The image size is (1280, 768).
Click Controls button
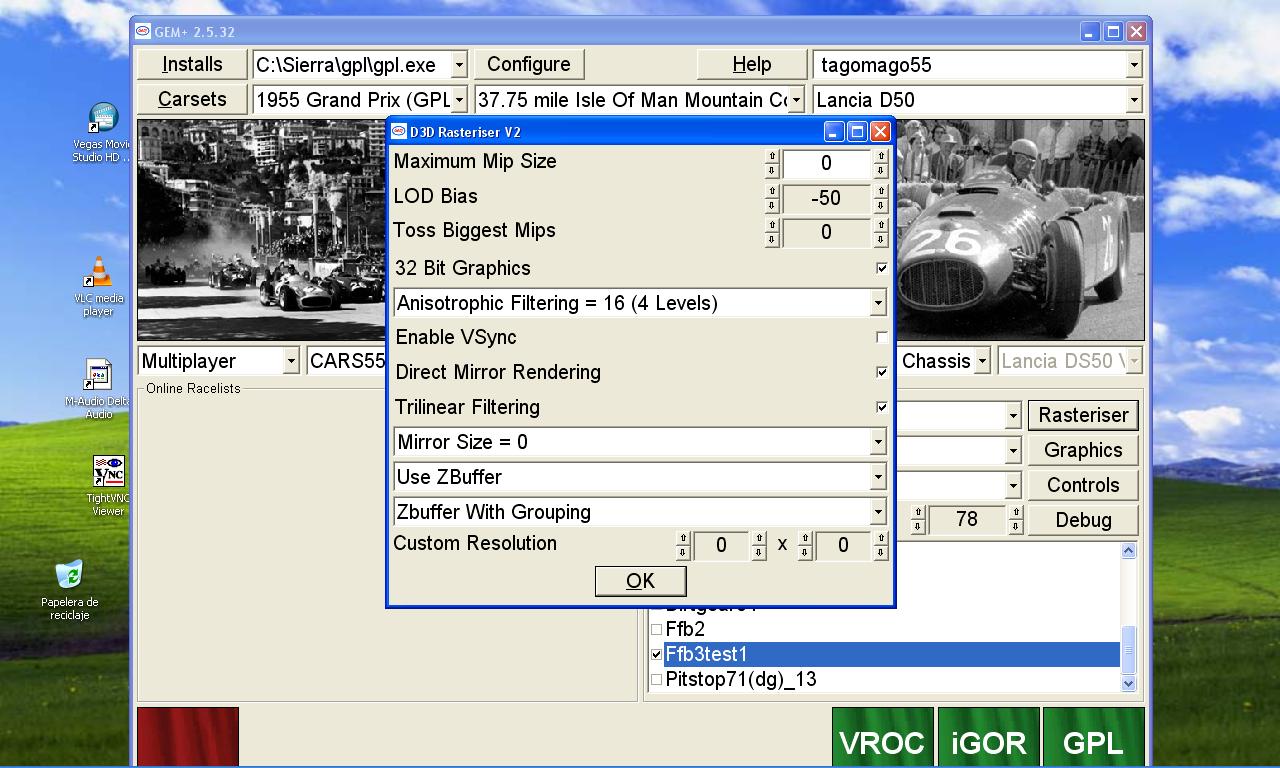click(1083, 485)
